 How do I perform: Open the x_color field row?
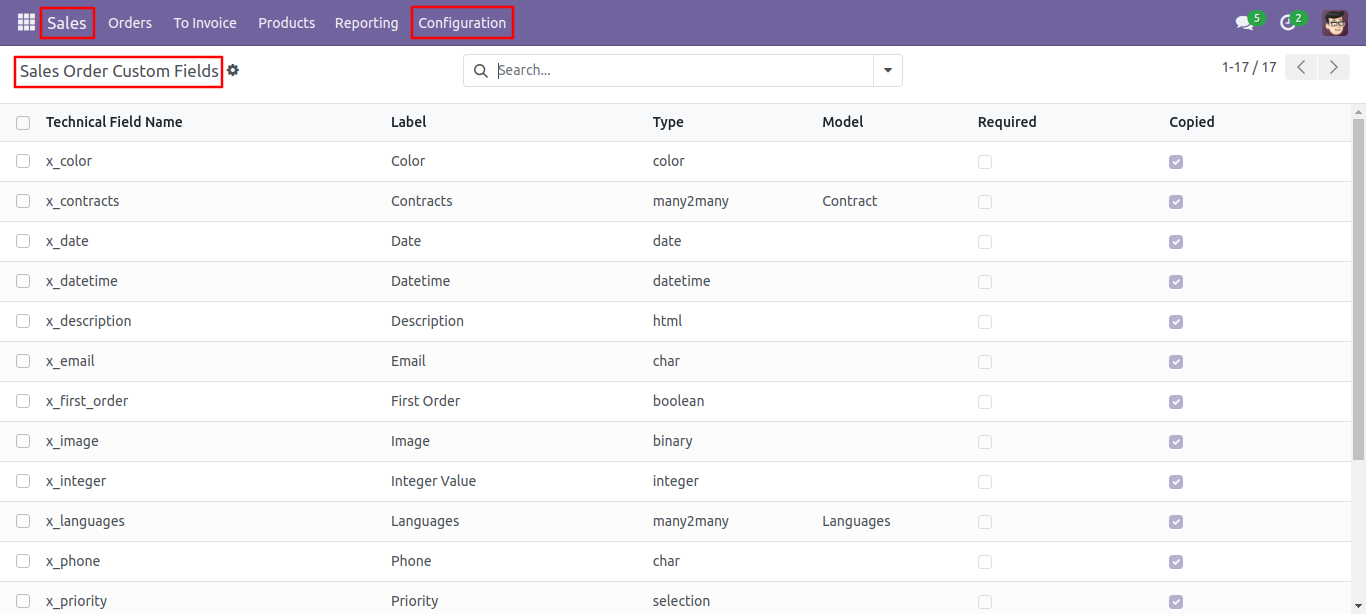676,161
